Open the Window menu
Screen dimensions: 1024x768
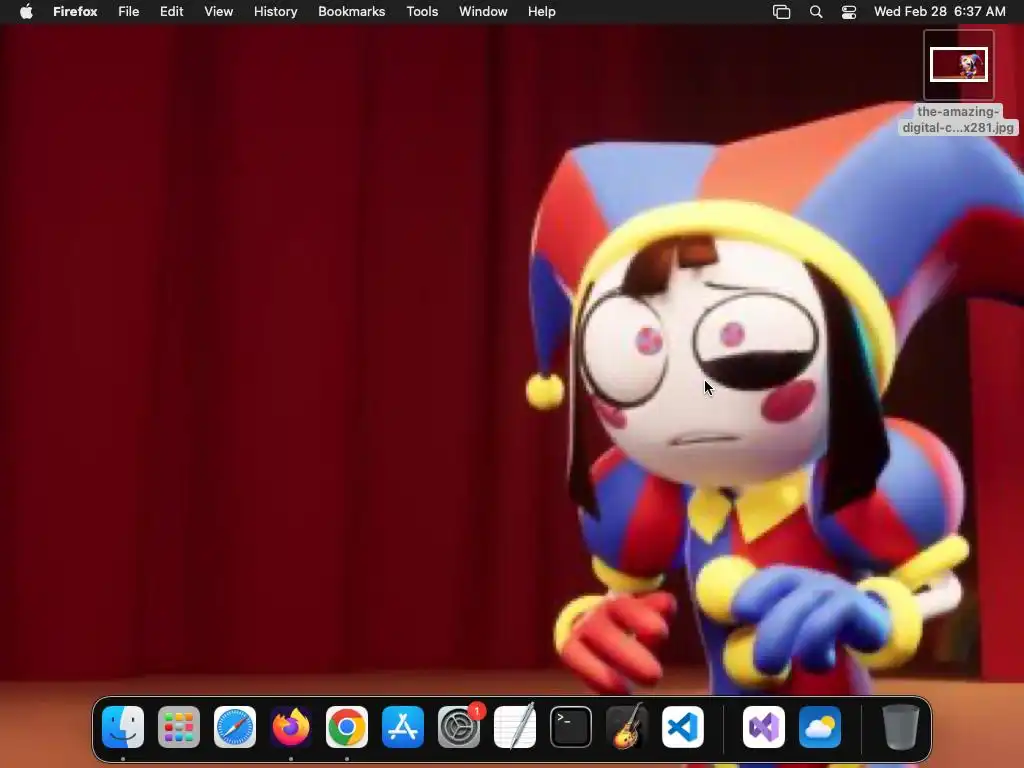[x=483, y=12]
